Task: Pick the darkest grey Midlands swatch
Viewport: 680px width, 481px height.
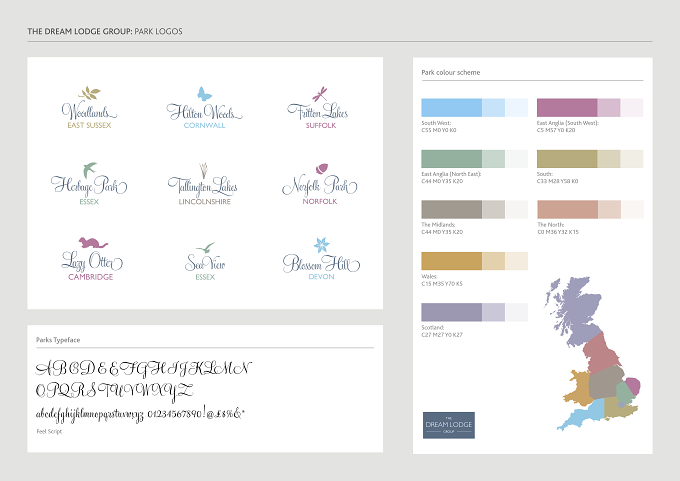Action: click(x=451, y=209)
